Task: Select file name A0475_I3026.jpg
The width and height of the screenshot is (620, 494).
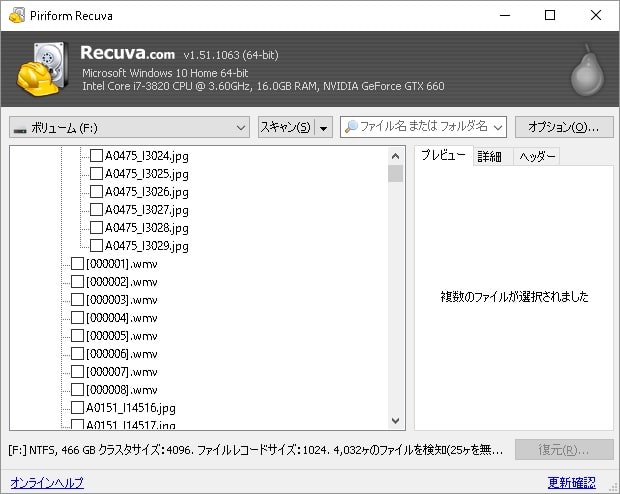Action: [x=147, y=192]
